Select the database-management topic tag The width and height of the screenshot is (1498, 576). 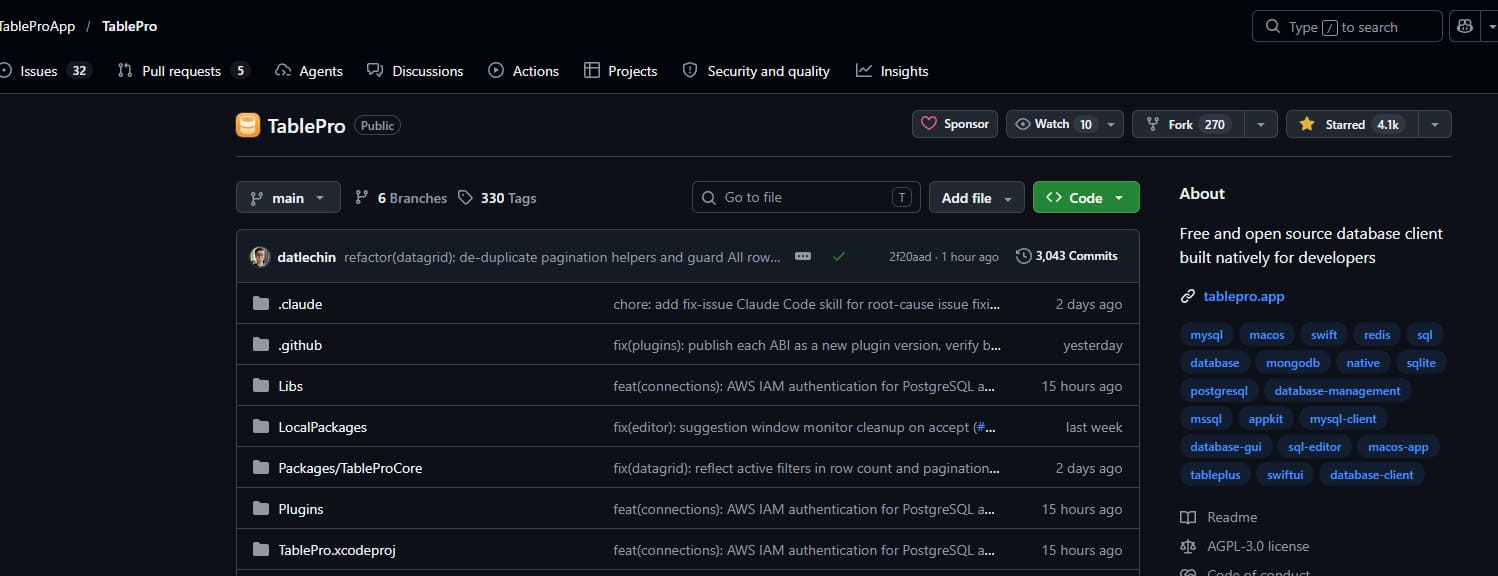(x=1337, y=391)
